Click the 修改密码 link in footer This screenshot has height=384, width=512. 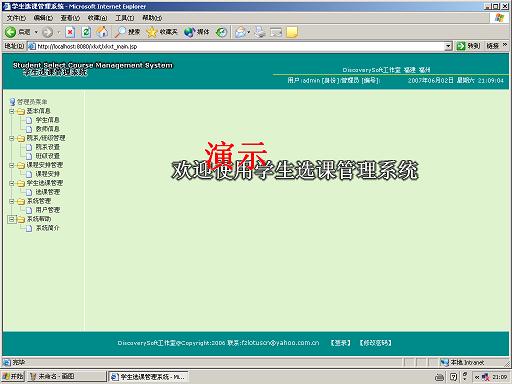click(x=375, y=343)
